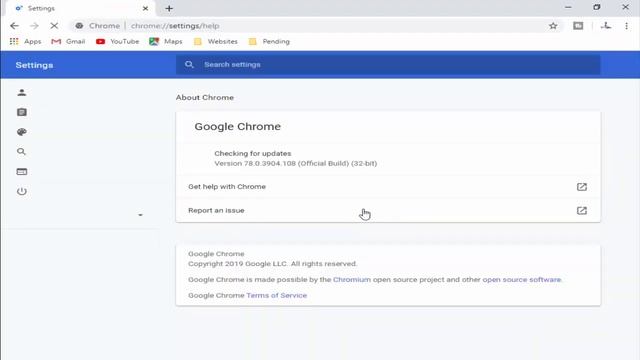Restore down the Chrome window
Screen dimensions: 640x360
[x=597, y=7]
